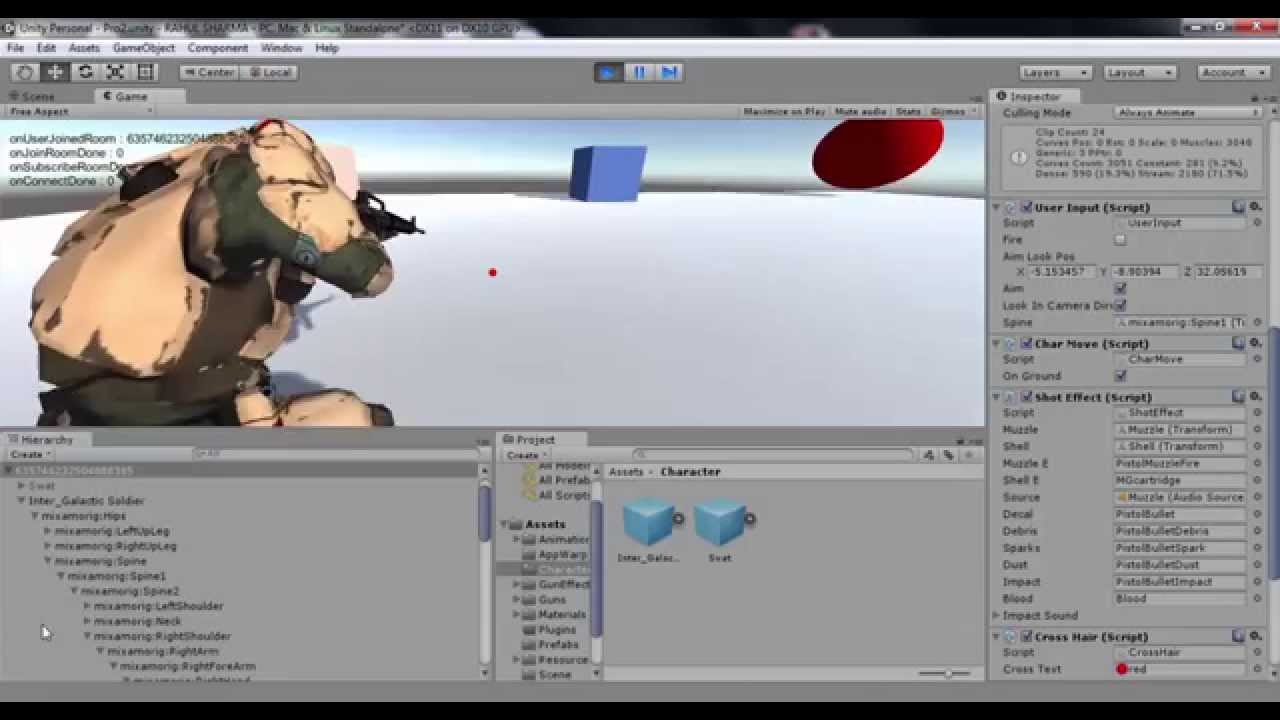Image resolution: width=1280 pixels, height=720 pixels.
Task: Open object picker for Dust field
Action: (1257, 565)
